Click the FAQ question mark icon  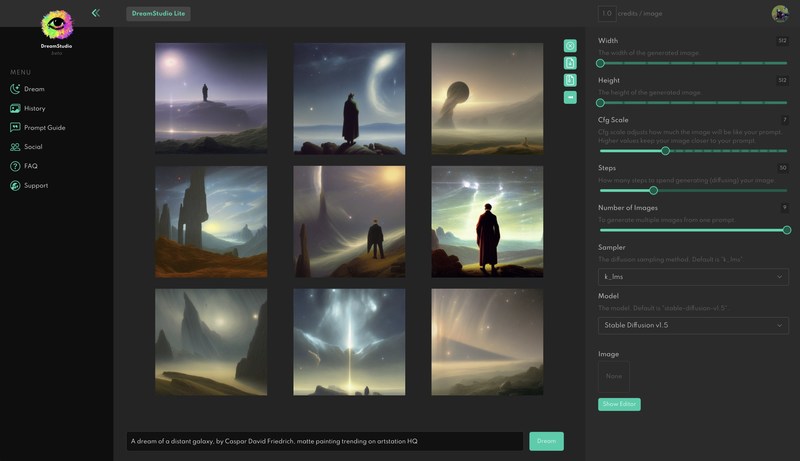click(x=15, y=166)
